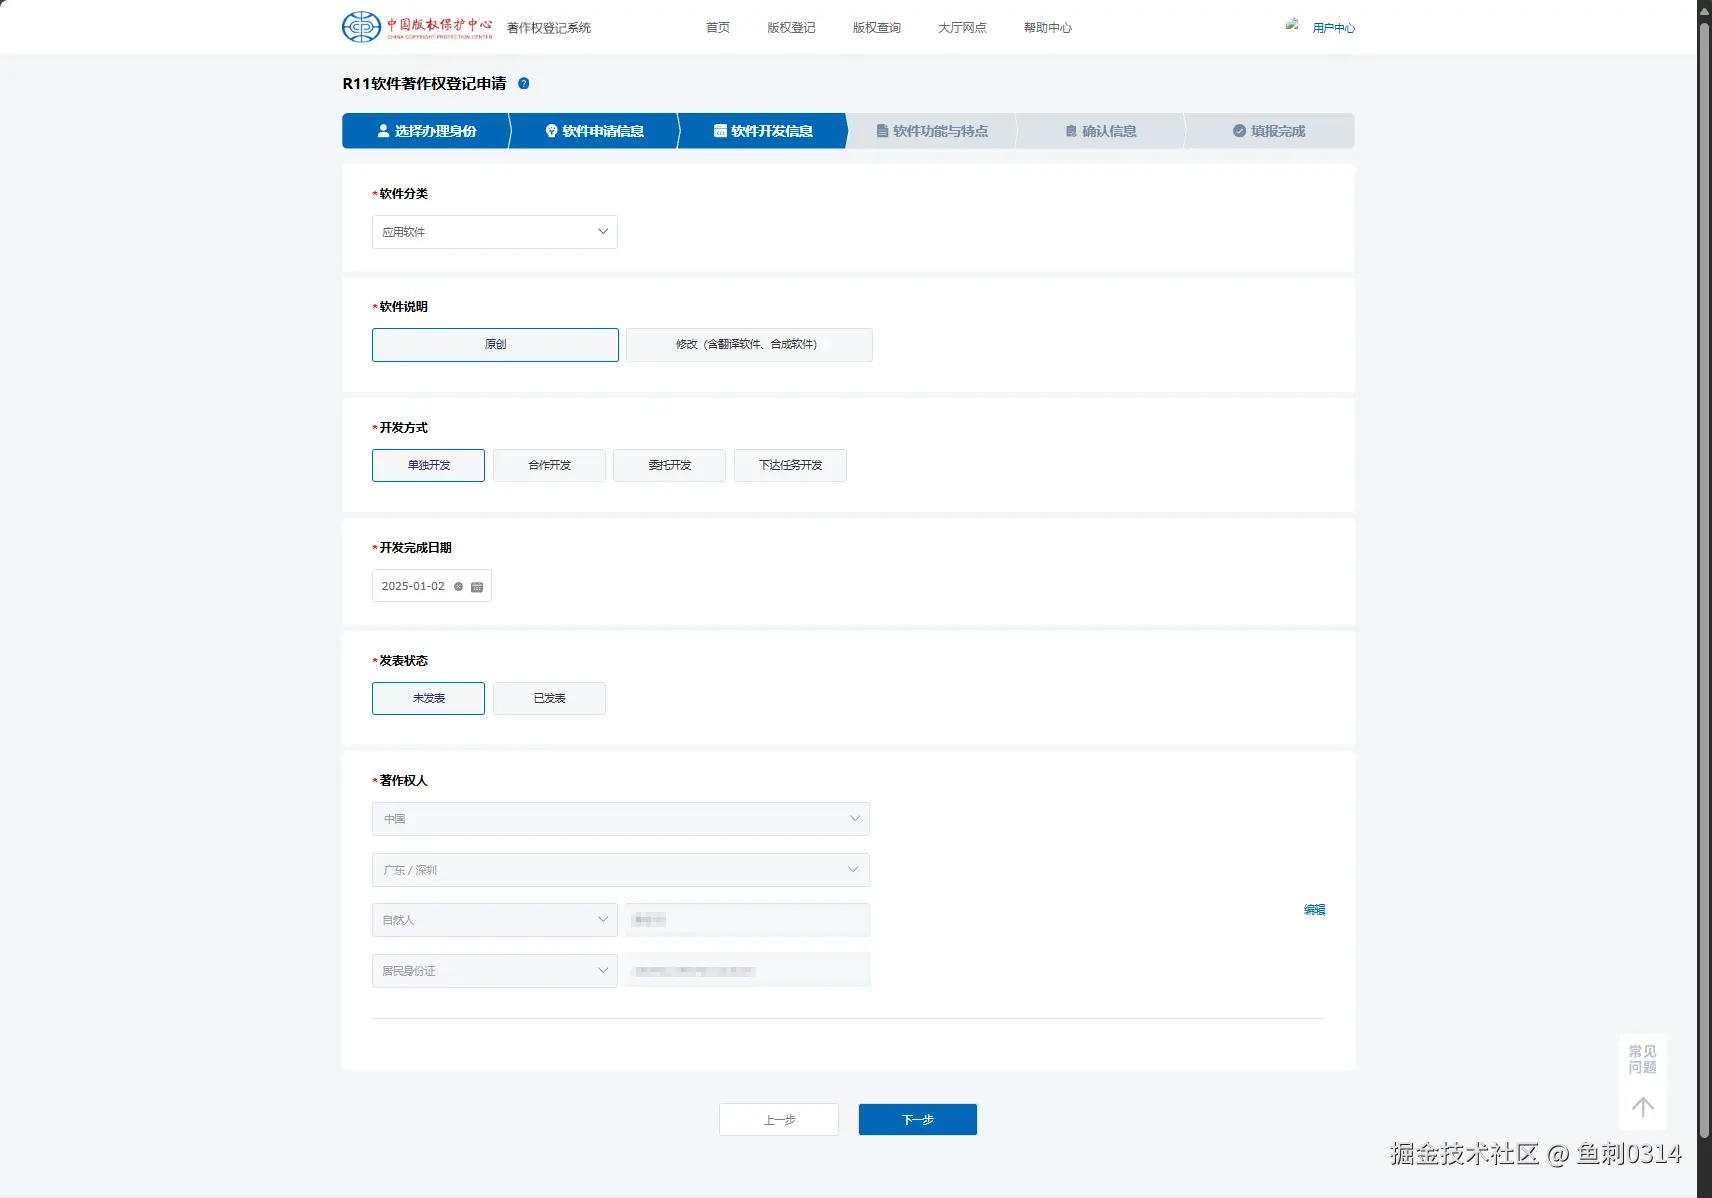Screen dimensions: 1712x1198
Task: Open the 帮助中心 navigation item
Action: [1048, 28]
